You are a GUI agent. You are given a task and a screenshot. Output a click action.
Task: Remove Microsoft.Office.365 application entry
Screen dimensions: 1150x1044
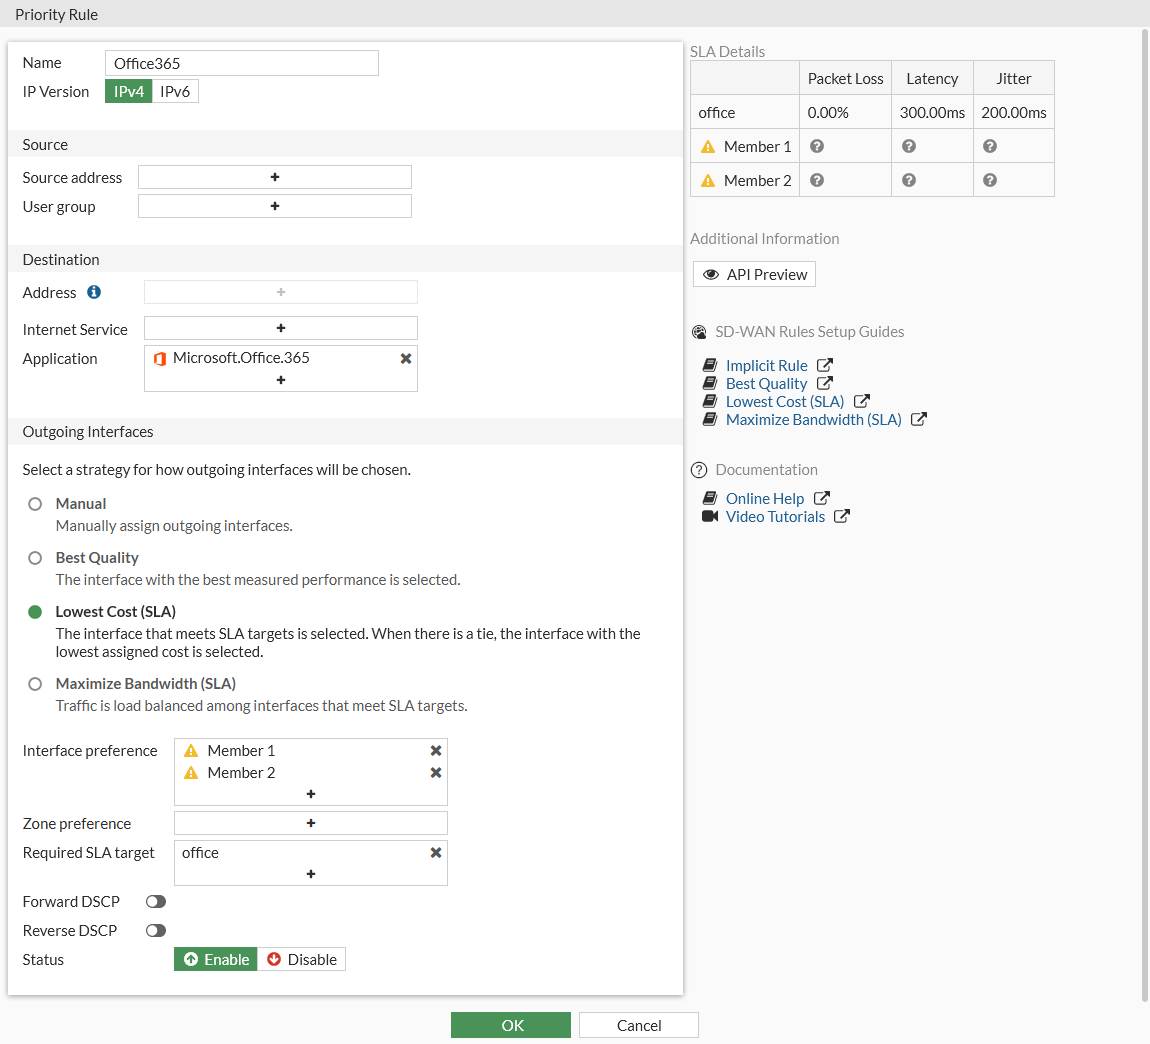pyautogui.click(x=406, y=359)
